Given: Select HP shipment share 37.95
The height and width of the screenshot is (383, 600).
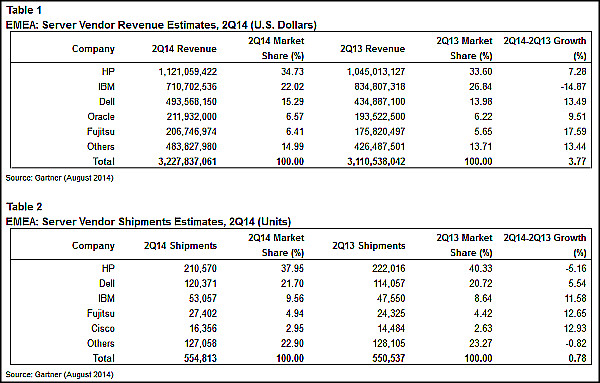Looking at the screenshot, I should [292, 268].
